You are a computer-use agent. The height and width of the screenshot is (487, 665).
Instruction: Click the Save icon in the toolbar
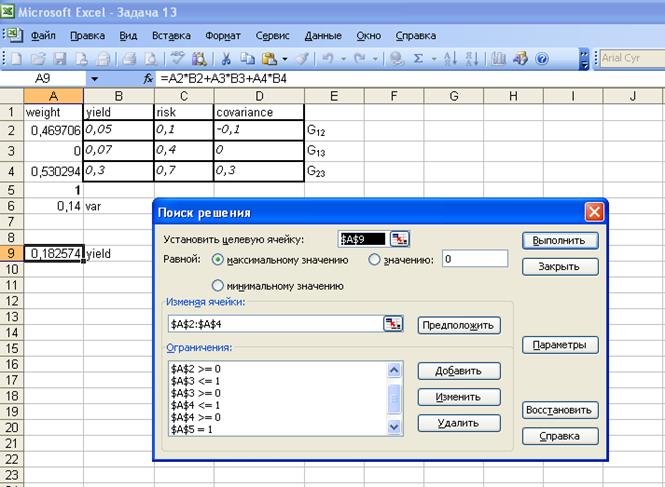[x=58, y=59]
